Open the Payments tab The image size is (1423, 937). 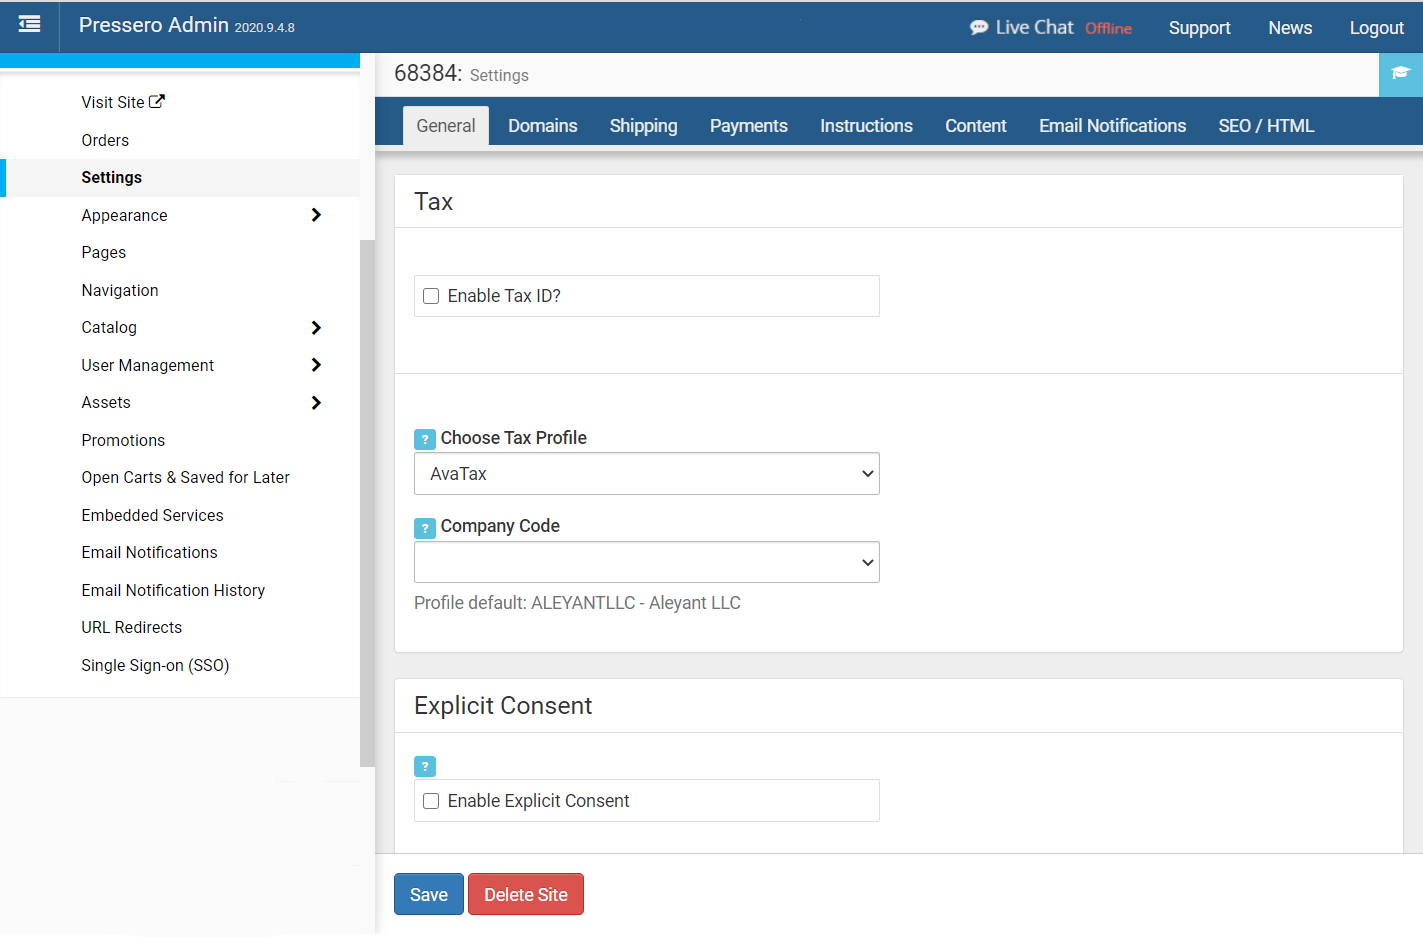[749, 126]
